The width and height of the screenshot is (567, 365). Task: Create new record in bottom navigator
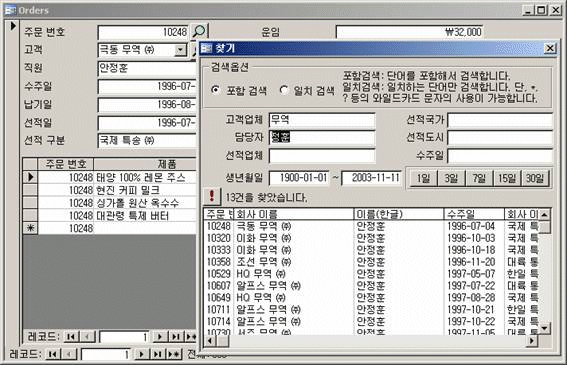[174, 354]
